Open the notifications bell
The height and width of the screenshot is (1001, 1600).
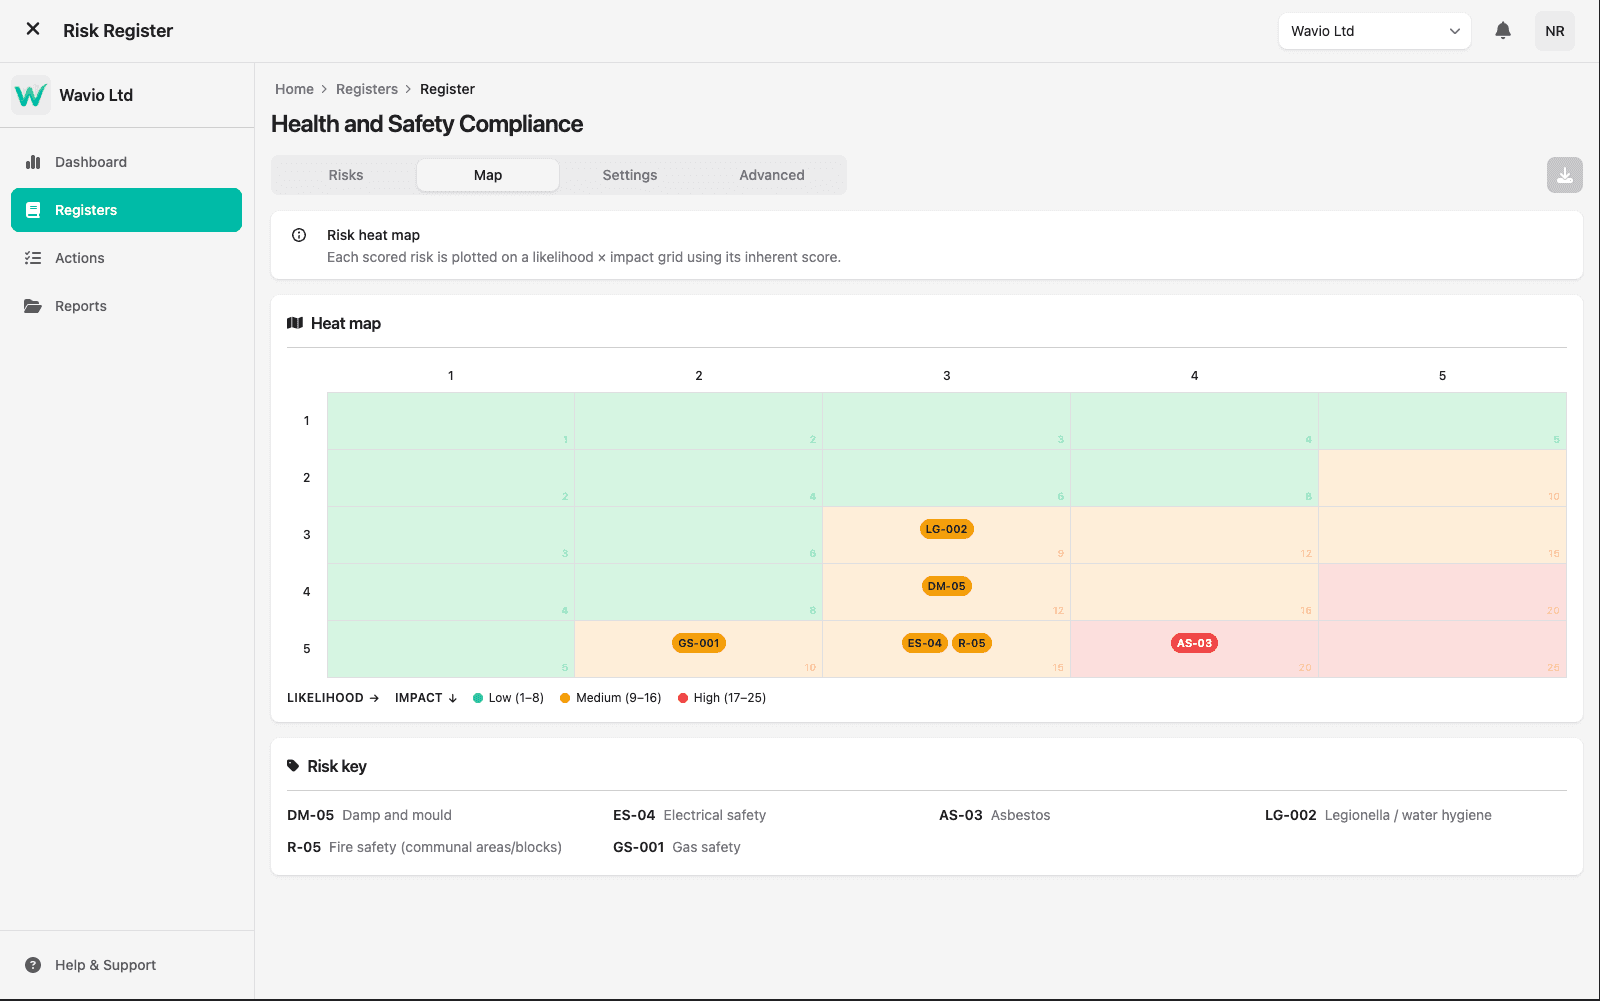[1503, 31]
